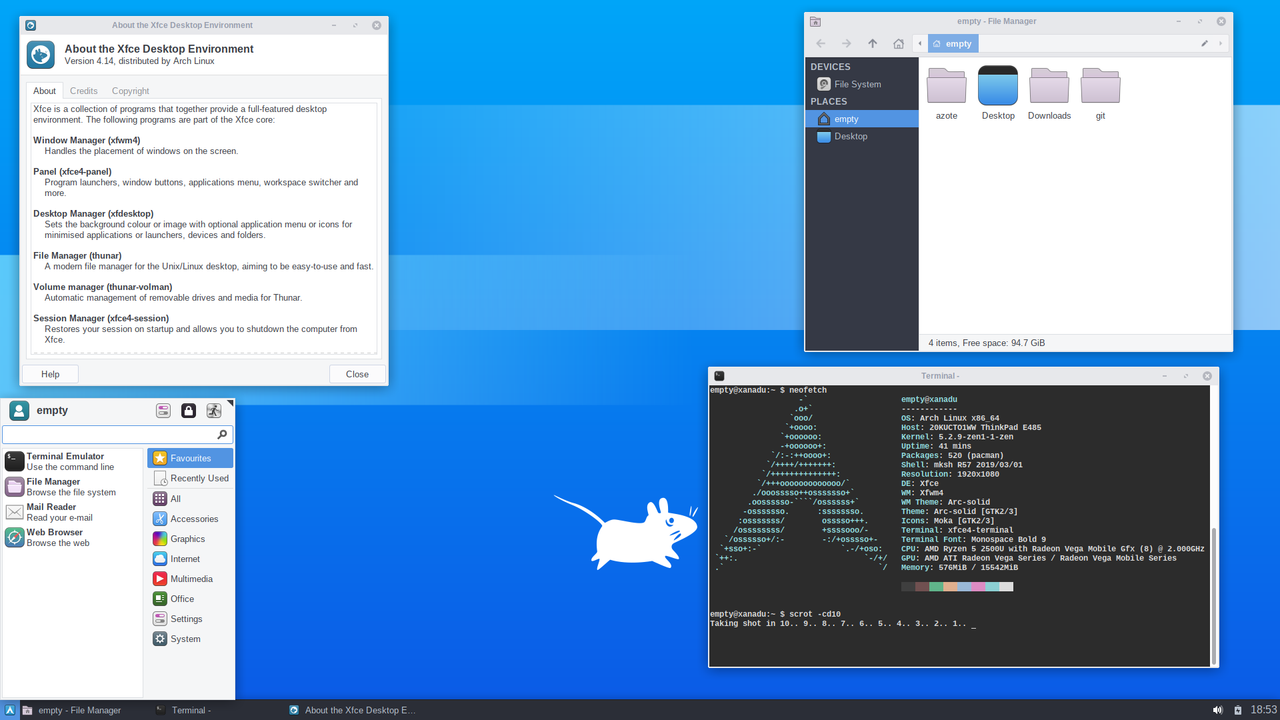The width and height of the screenshot is (1280, 720).
Task: Click the menu resize corner triangle
Action: coord(231,402)
